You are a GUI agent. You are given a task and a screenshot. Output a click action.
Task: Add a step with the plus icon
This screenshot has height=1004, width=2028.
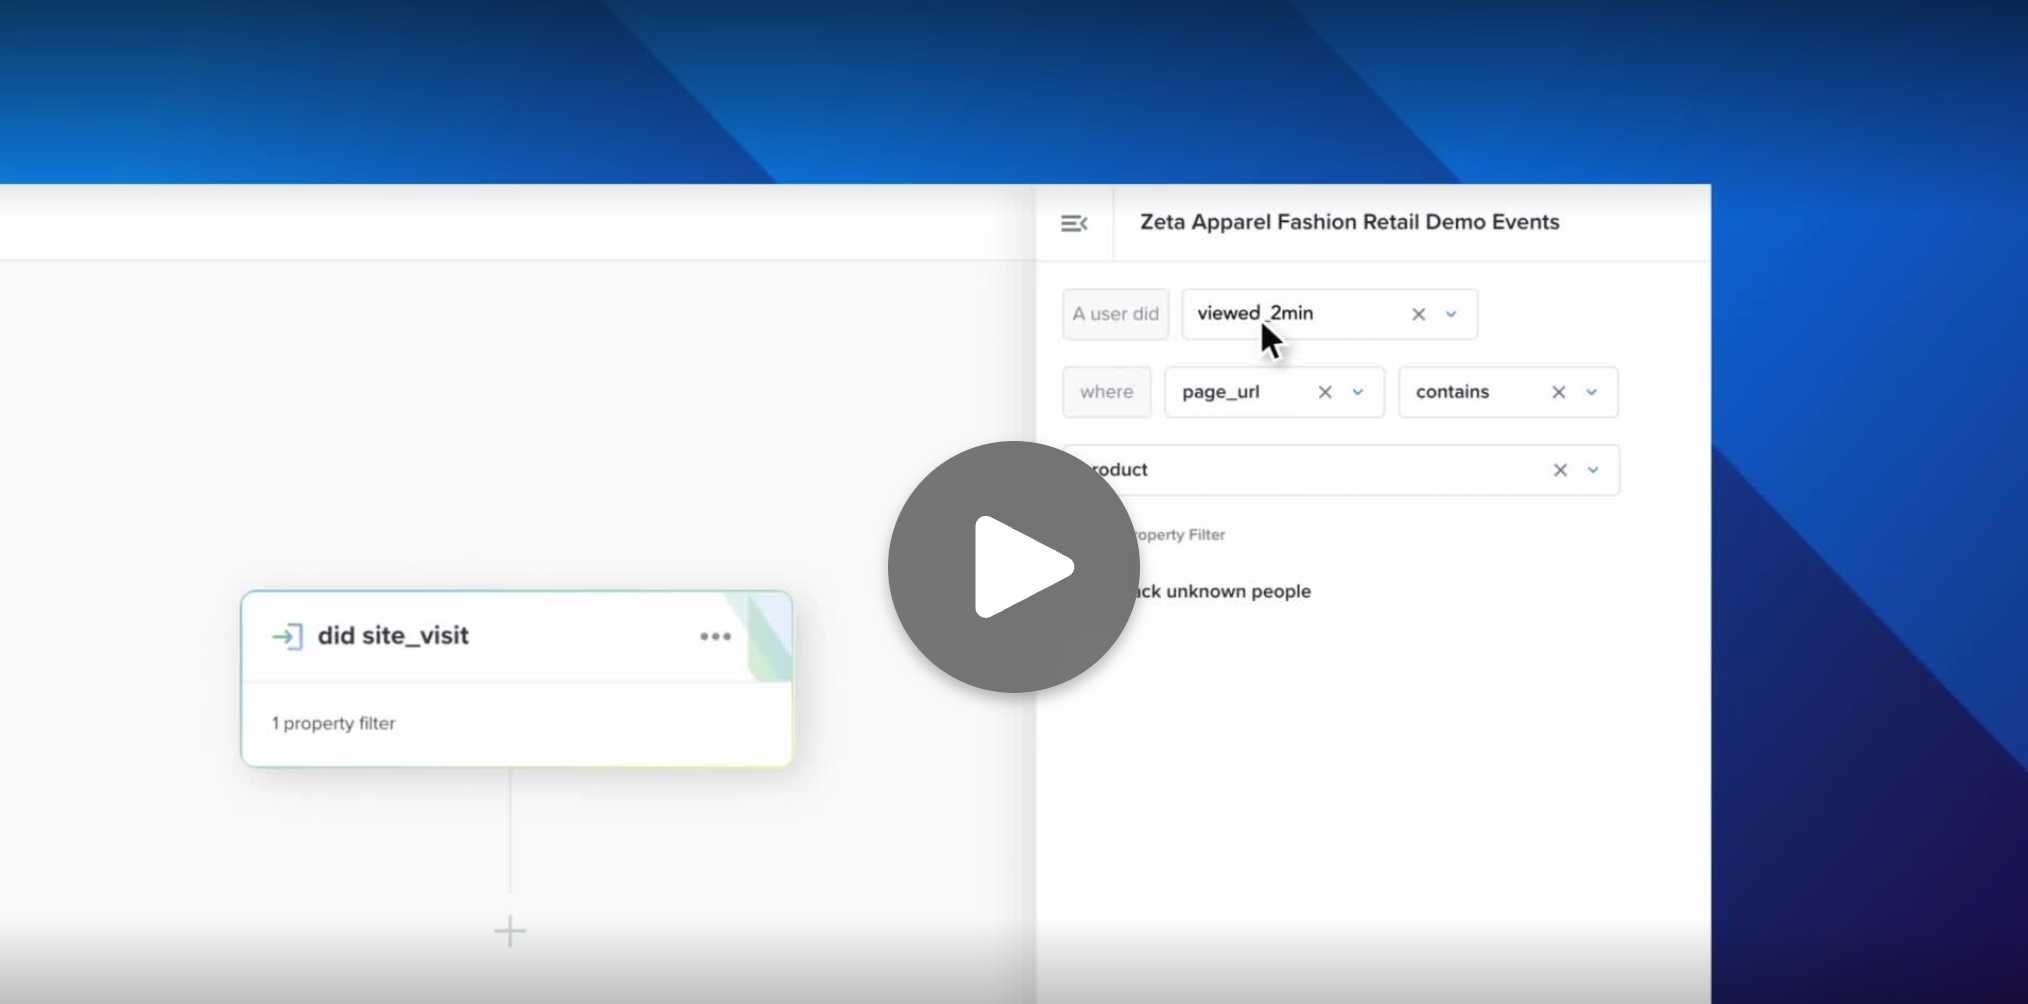pyautogui.click(x=509, y=931)
